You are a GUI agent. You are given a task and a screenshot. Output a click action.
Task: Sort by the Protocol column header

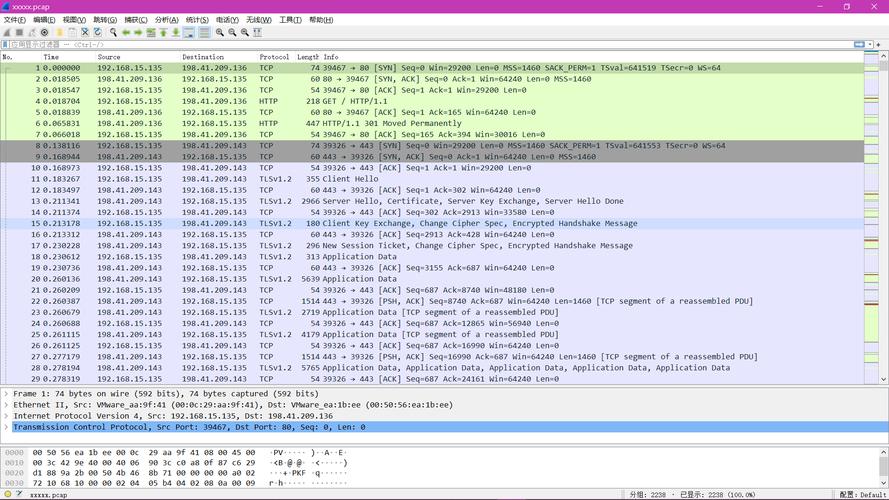tap(277, 57)
